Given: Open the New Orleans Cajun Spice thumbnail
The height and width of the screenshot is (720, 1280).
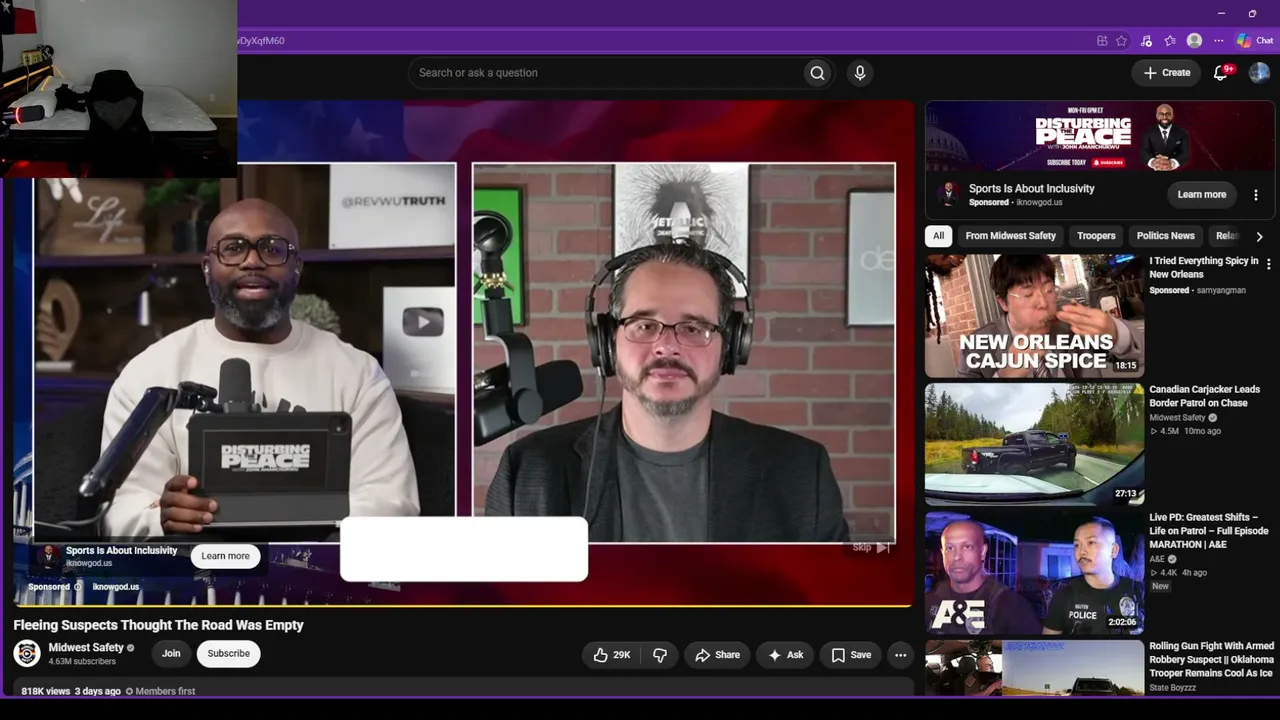Looking at the screenshot, I should (x=1034, y=316).
